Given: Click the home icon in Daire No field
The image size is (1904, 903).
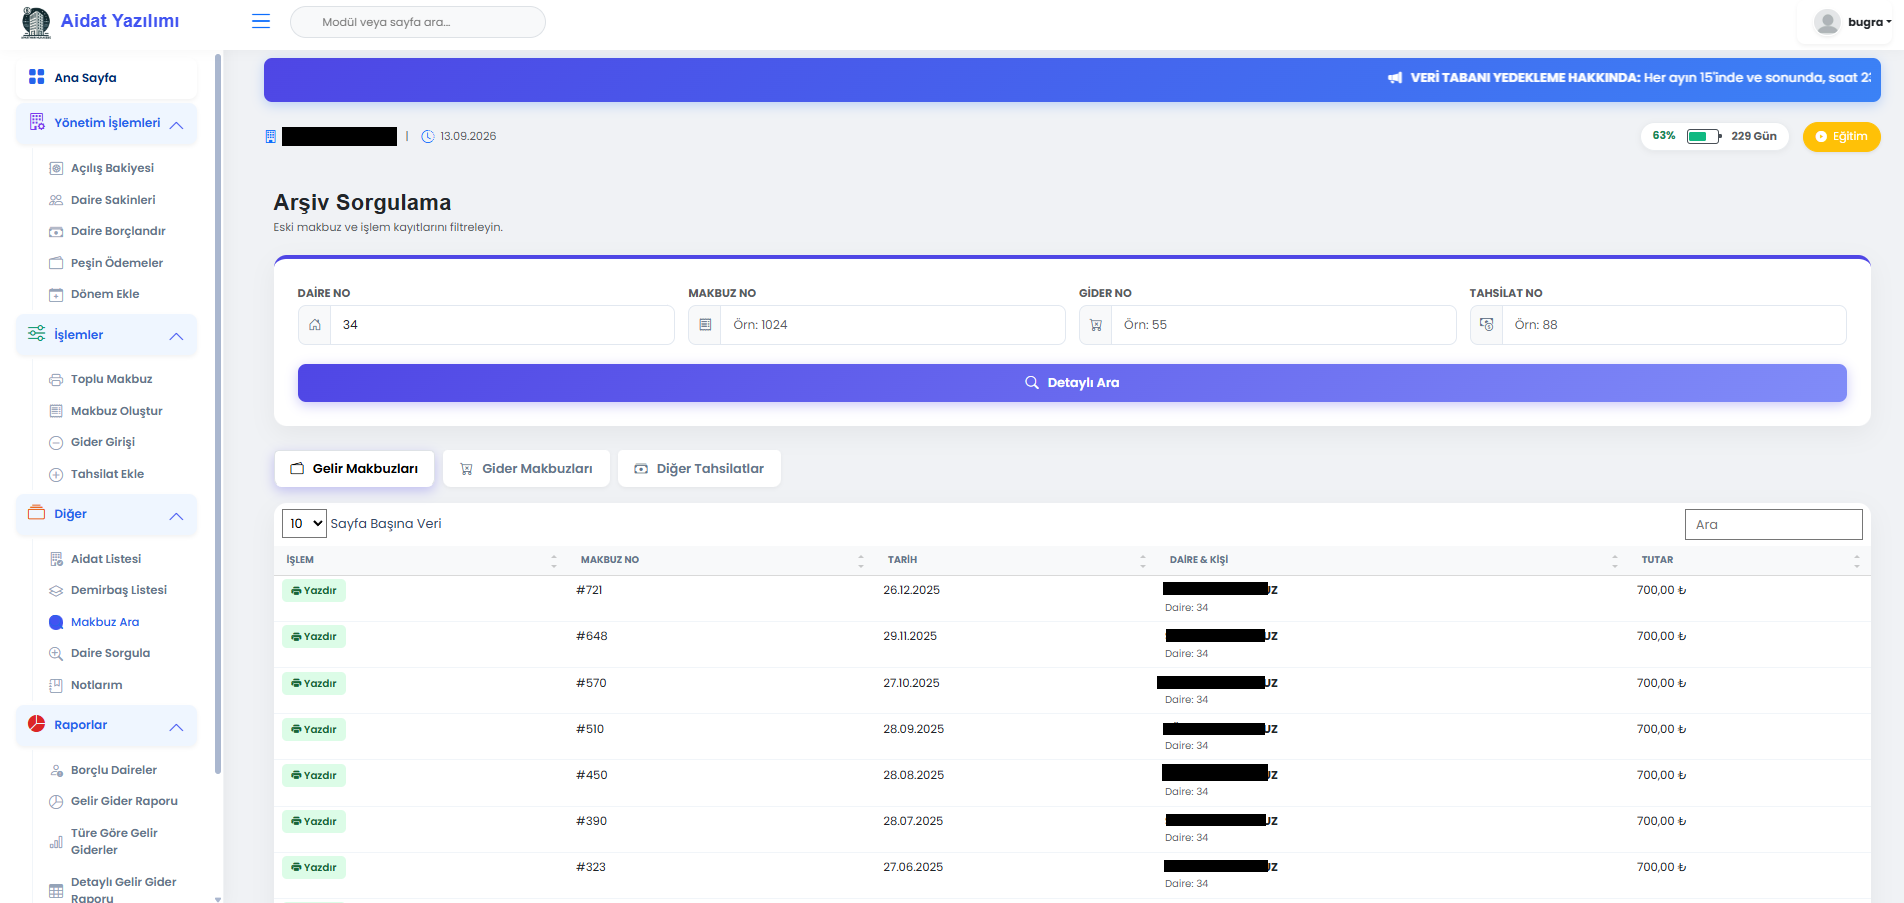Looking at the screenshot, I should 315,325.
